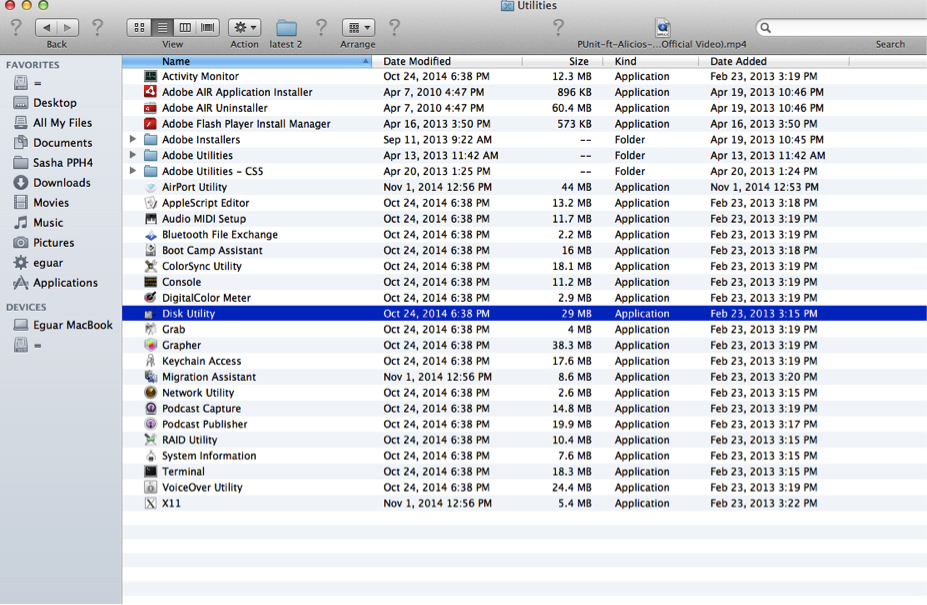927x605 pixels.
Task: Select the RAID Utility icon
Action: pos(151,440)
